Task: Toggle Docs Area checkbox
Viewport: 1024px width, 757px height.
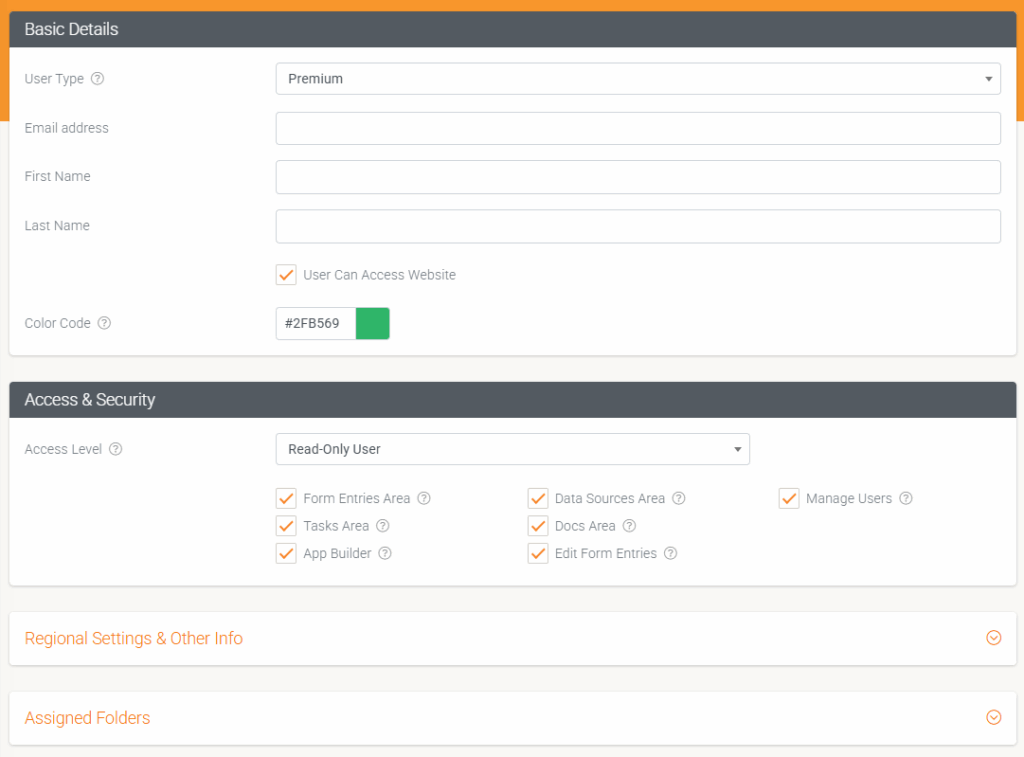Action: (x=538, y=526)
